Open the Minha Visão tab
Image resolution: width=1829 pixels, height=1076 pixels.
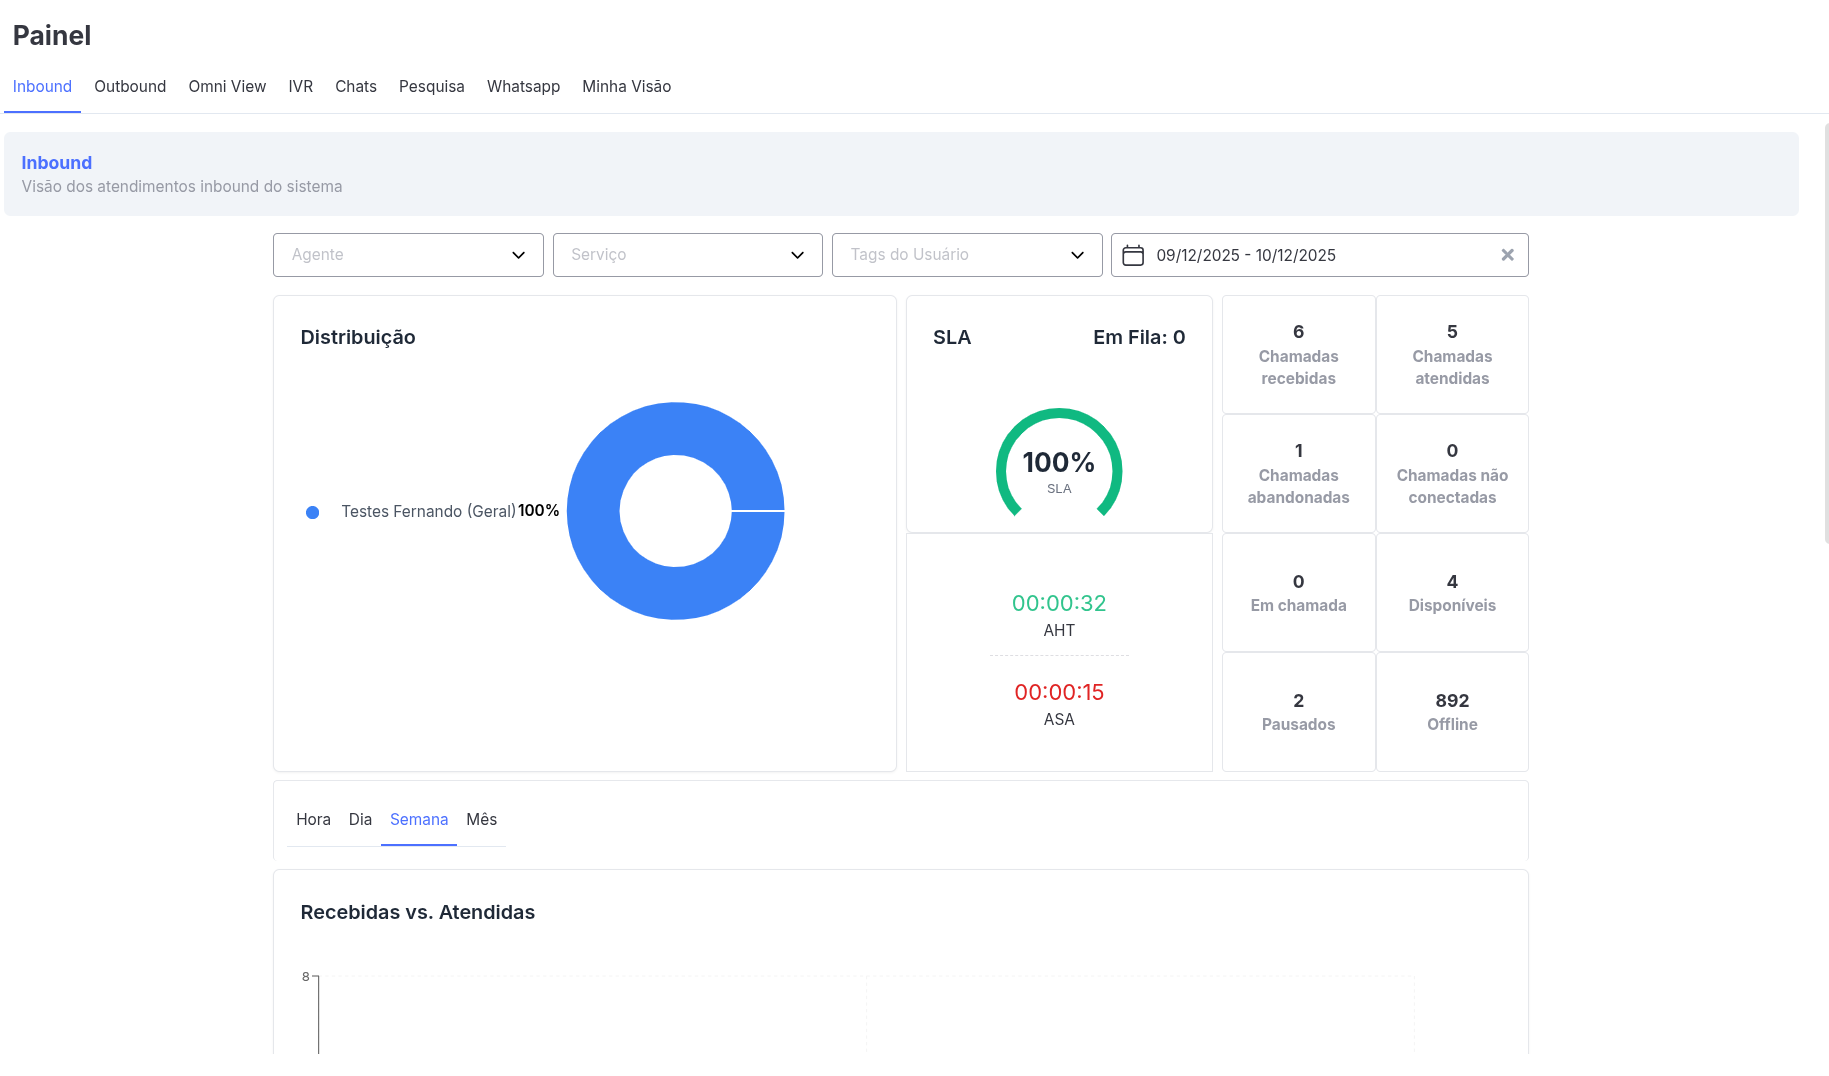pos(626,87)
